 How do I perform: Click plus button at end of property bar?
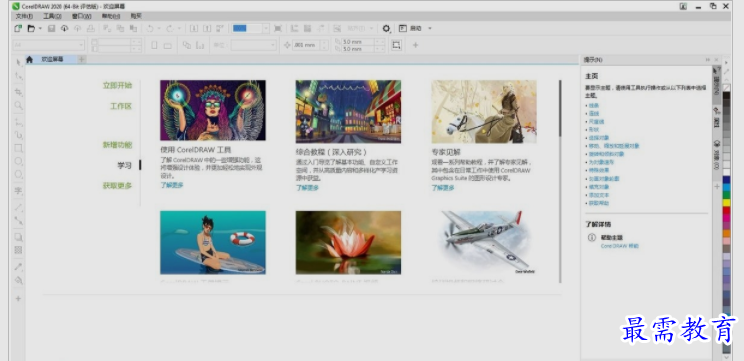point(415,45)
